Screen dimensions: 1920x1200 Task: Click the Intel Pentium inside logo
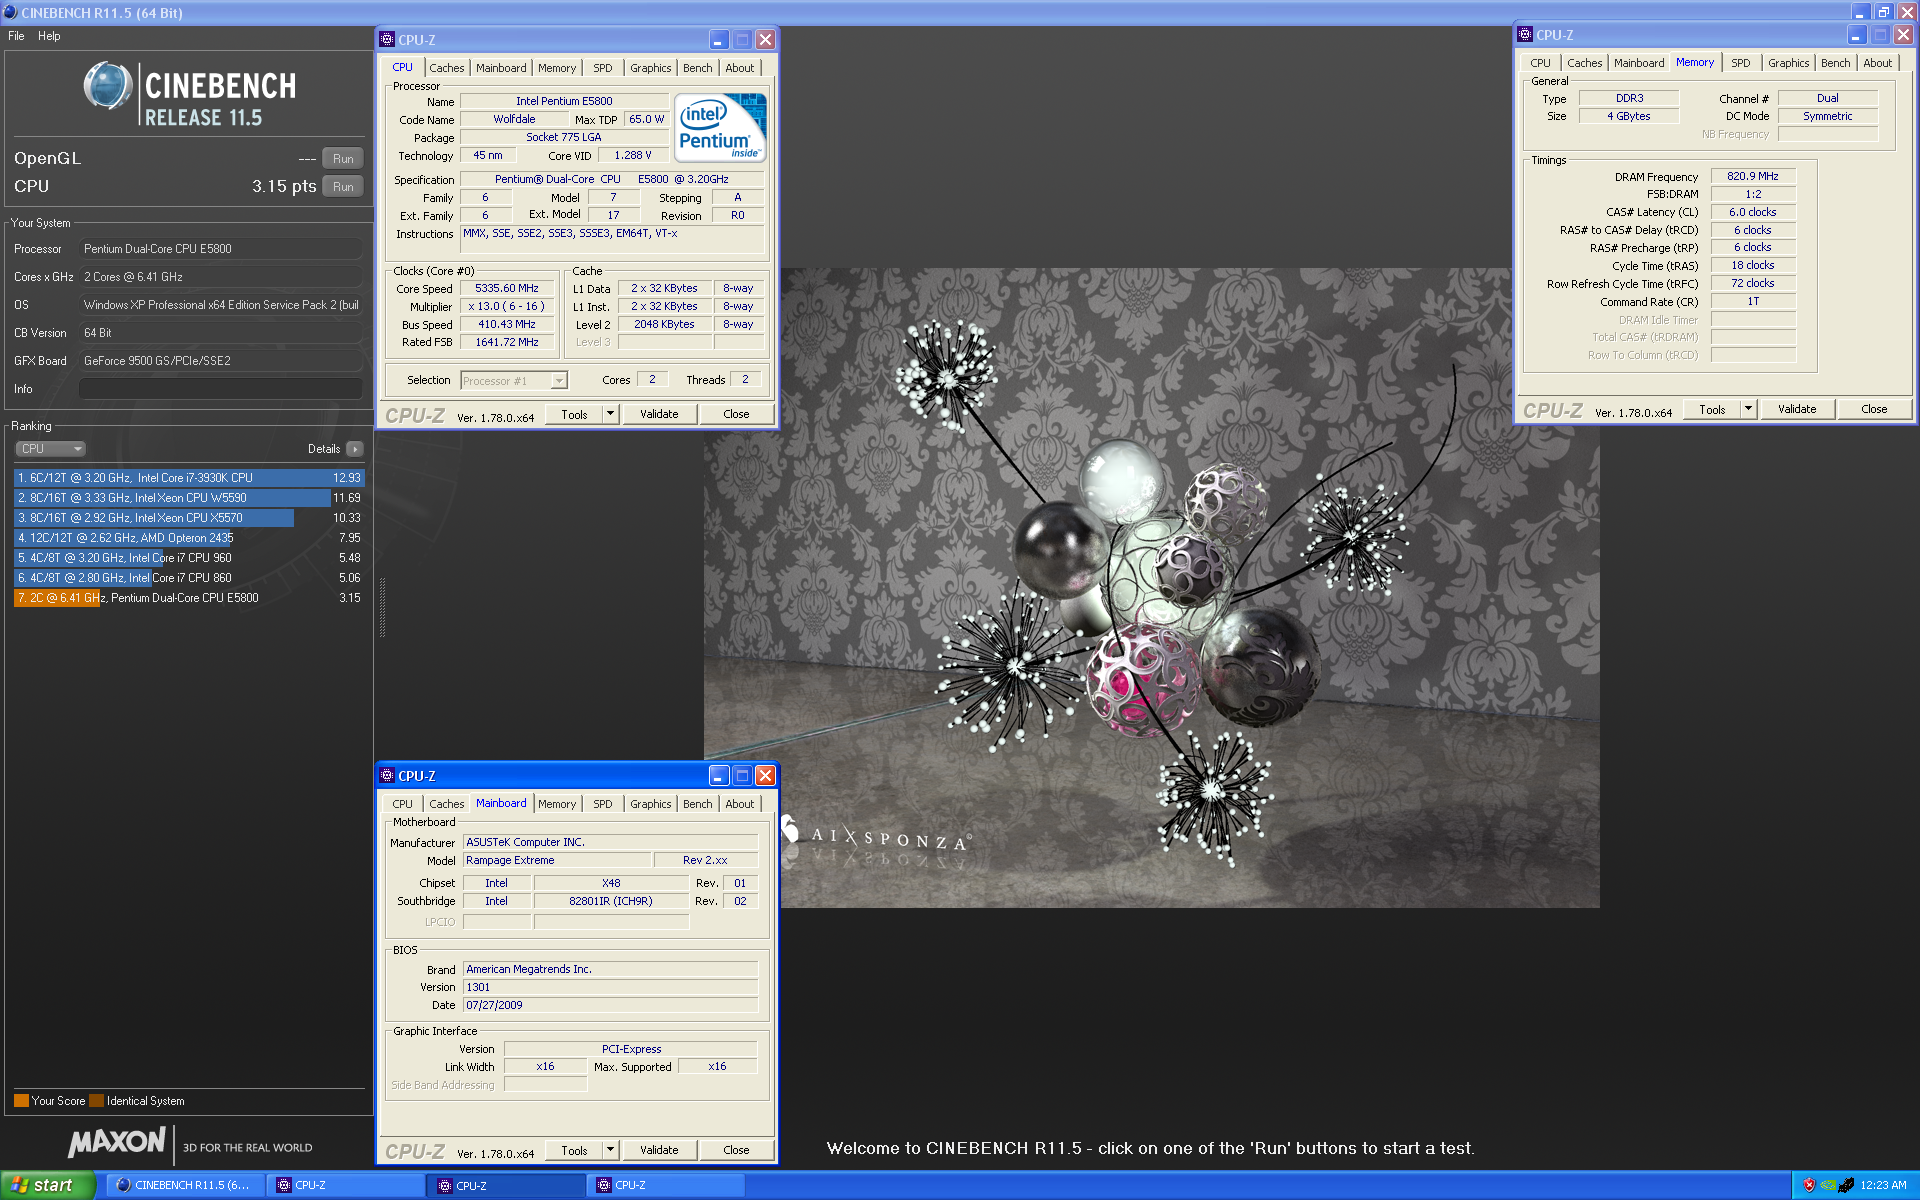[x=720, y=126]
